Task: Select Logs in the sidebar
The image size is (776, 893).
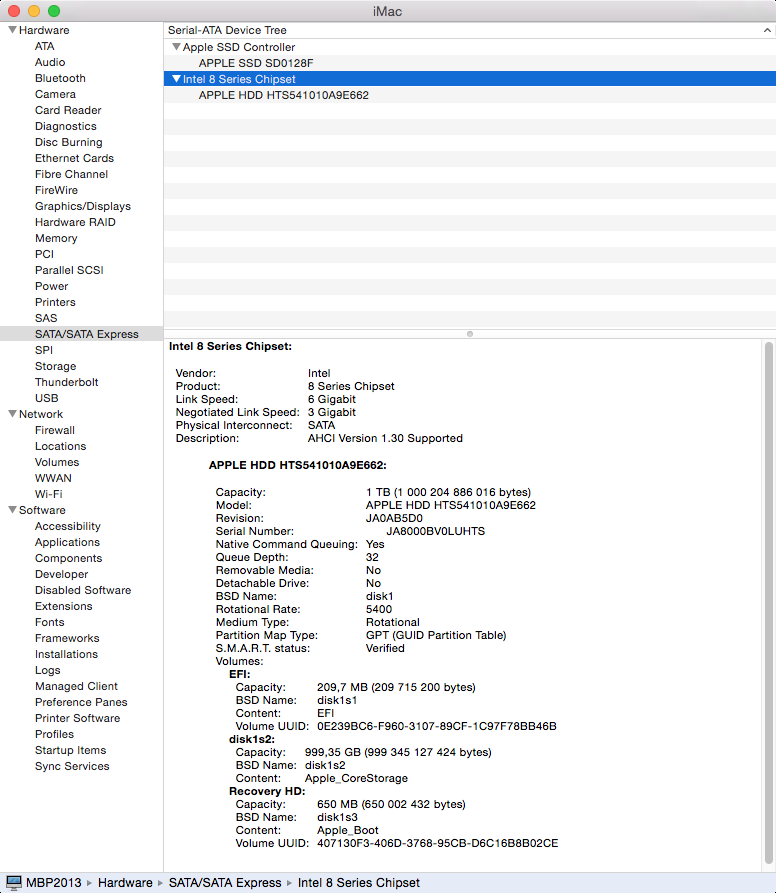Action: click(48, 670)
